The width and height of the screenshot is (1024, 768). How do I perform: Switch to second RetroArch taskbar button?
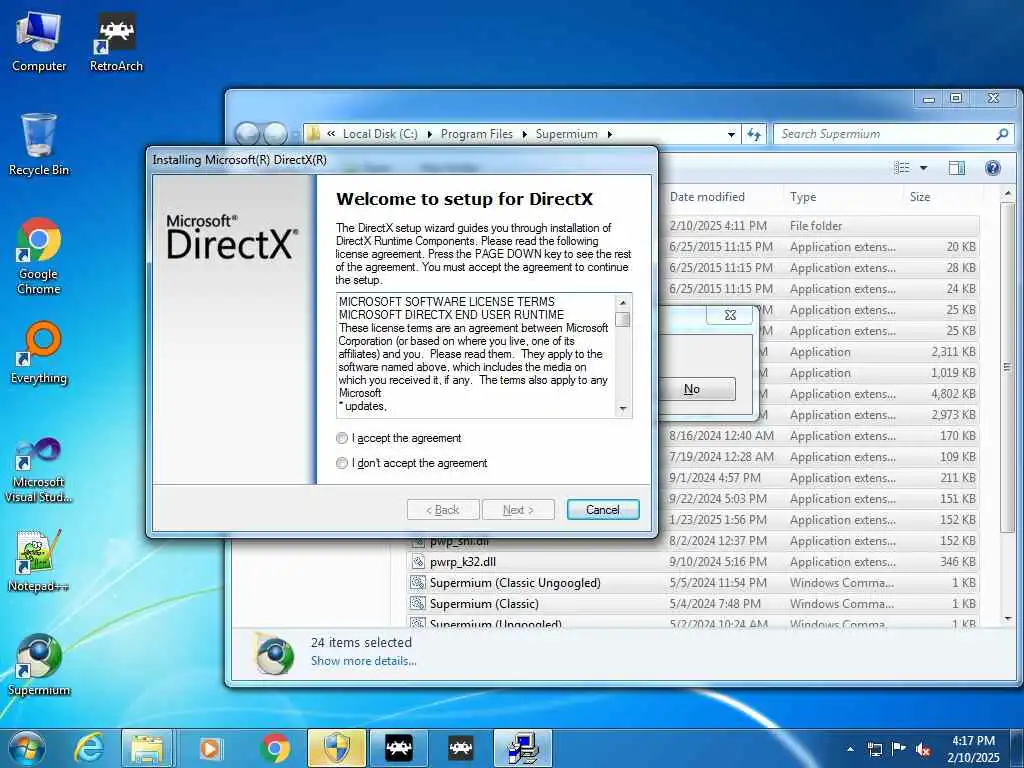(461, 748)
